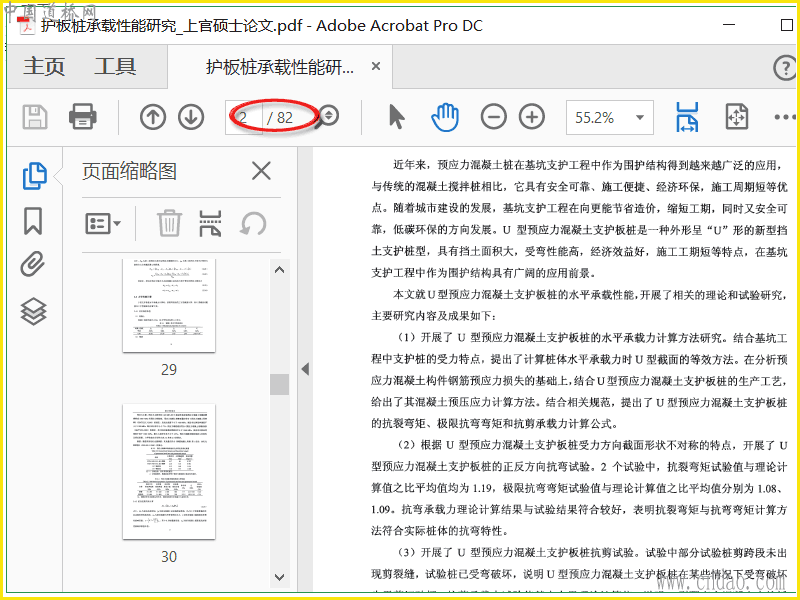800x600 pixels.
Task: Maximize the Acrobat window
Action: click(787, 24)
